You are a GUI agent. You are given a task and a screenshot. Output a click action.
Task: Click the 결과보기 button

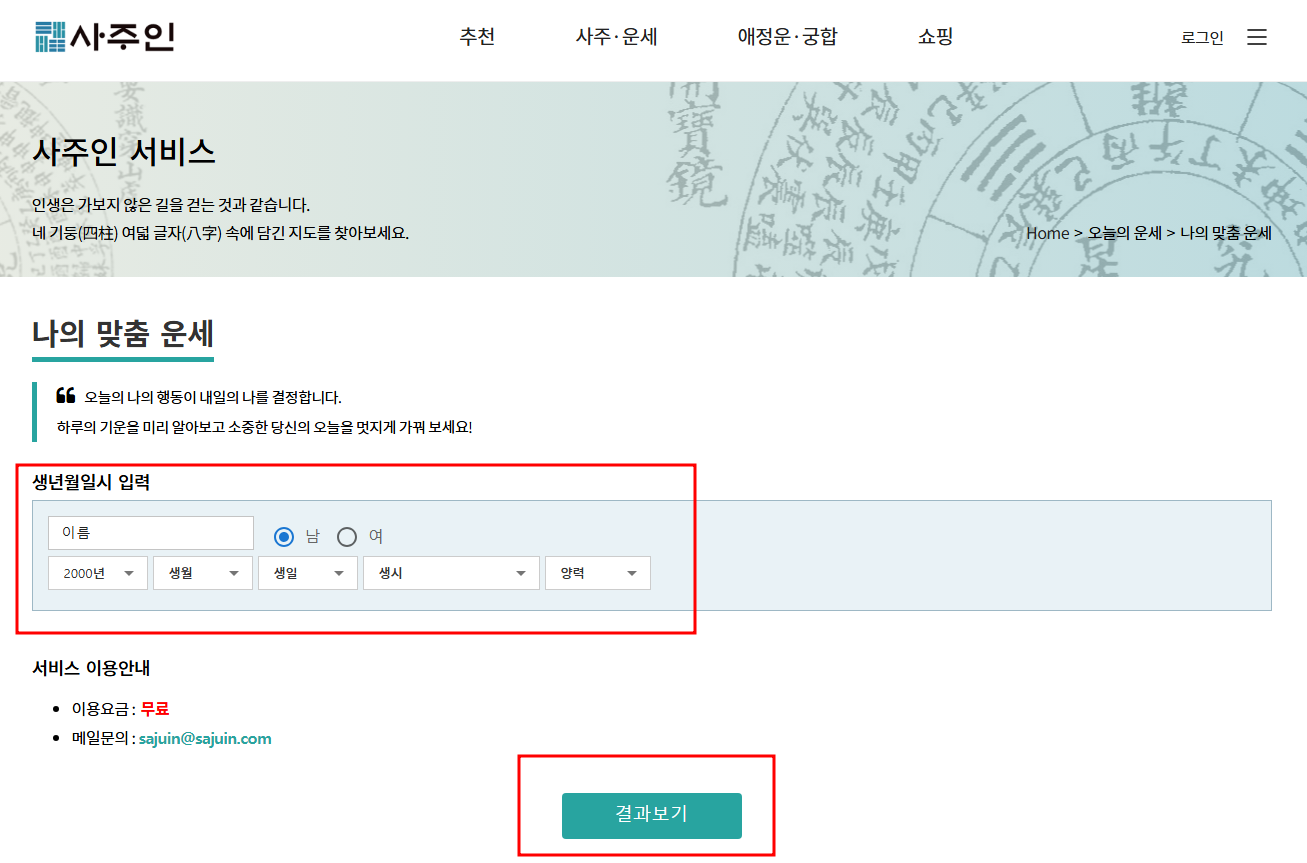pos(651,815)
